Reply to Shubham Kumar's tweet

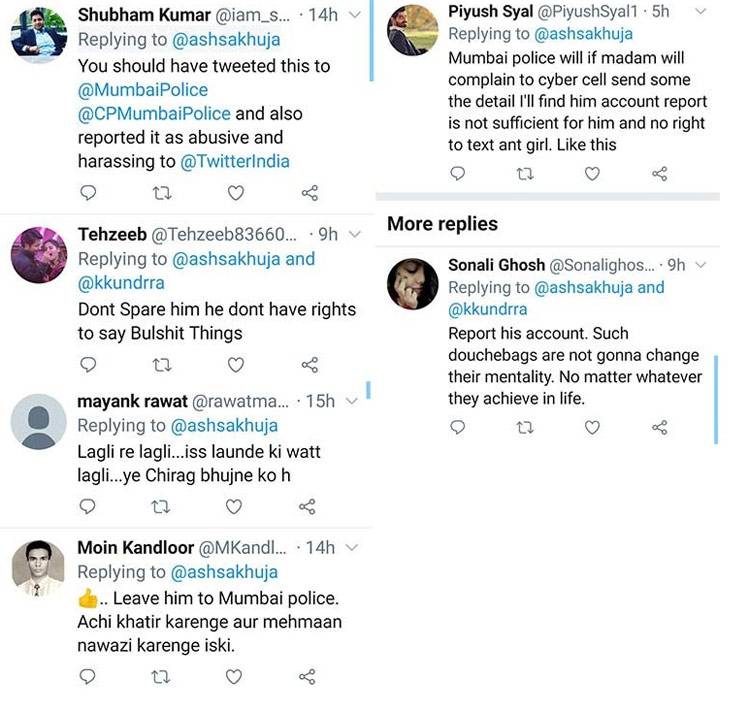click(87, 192)
